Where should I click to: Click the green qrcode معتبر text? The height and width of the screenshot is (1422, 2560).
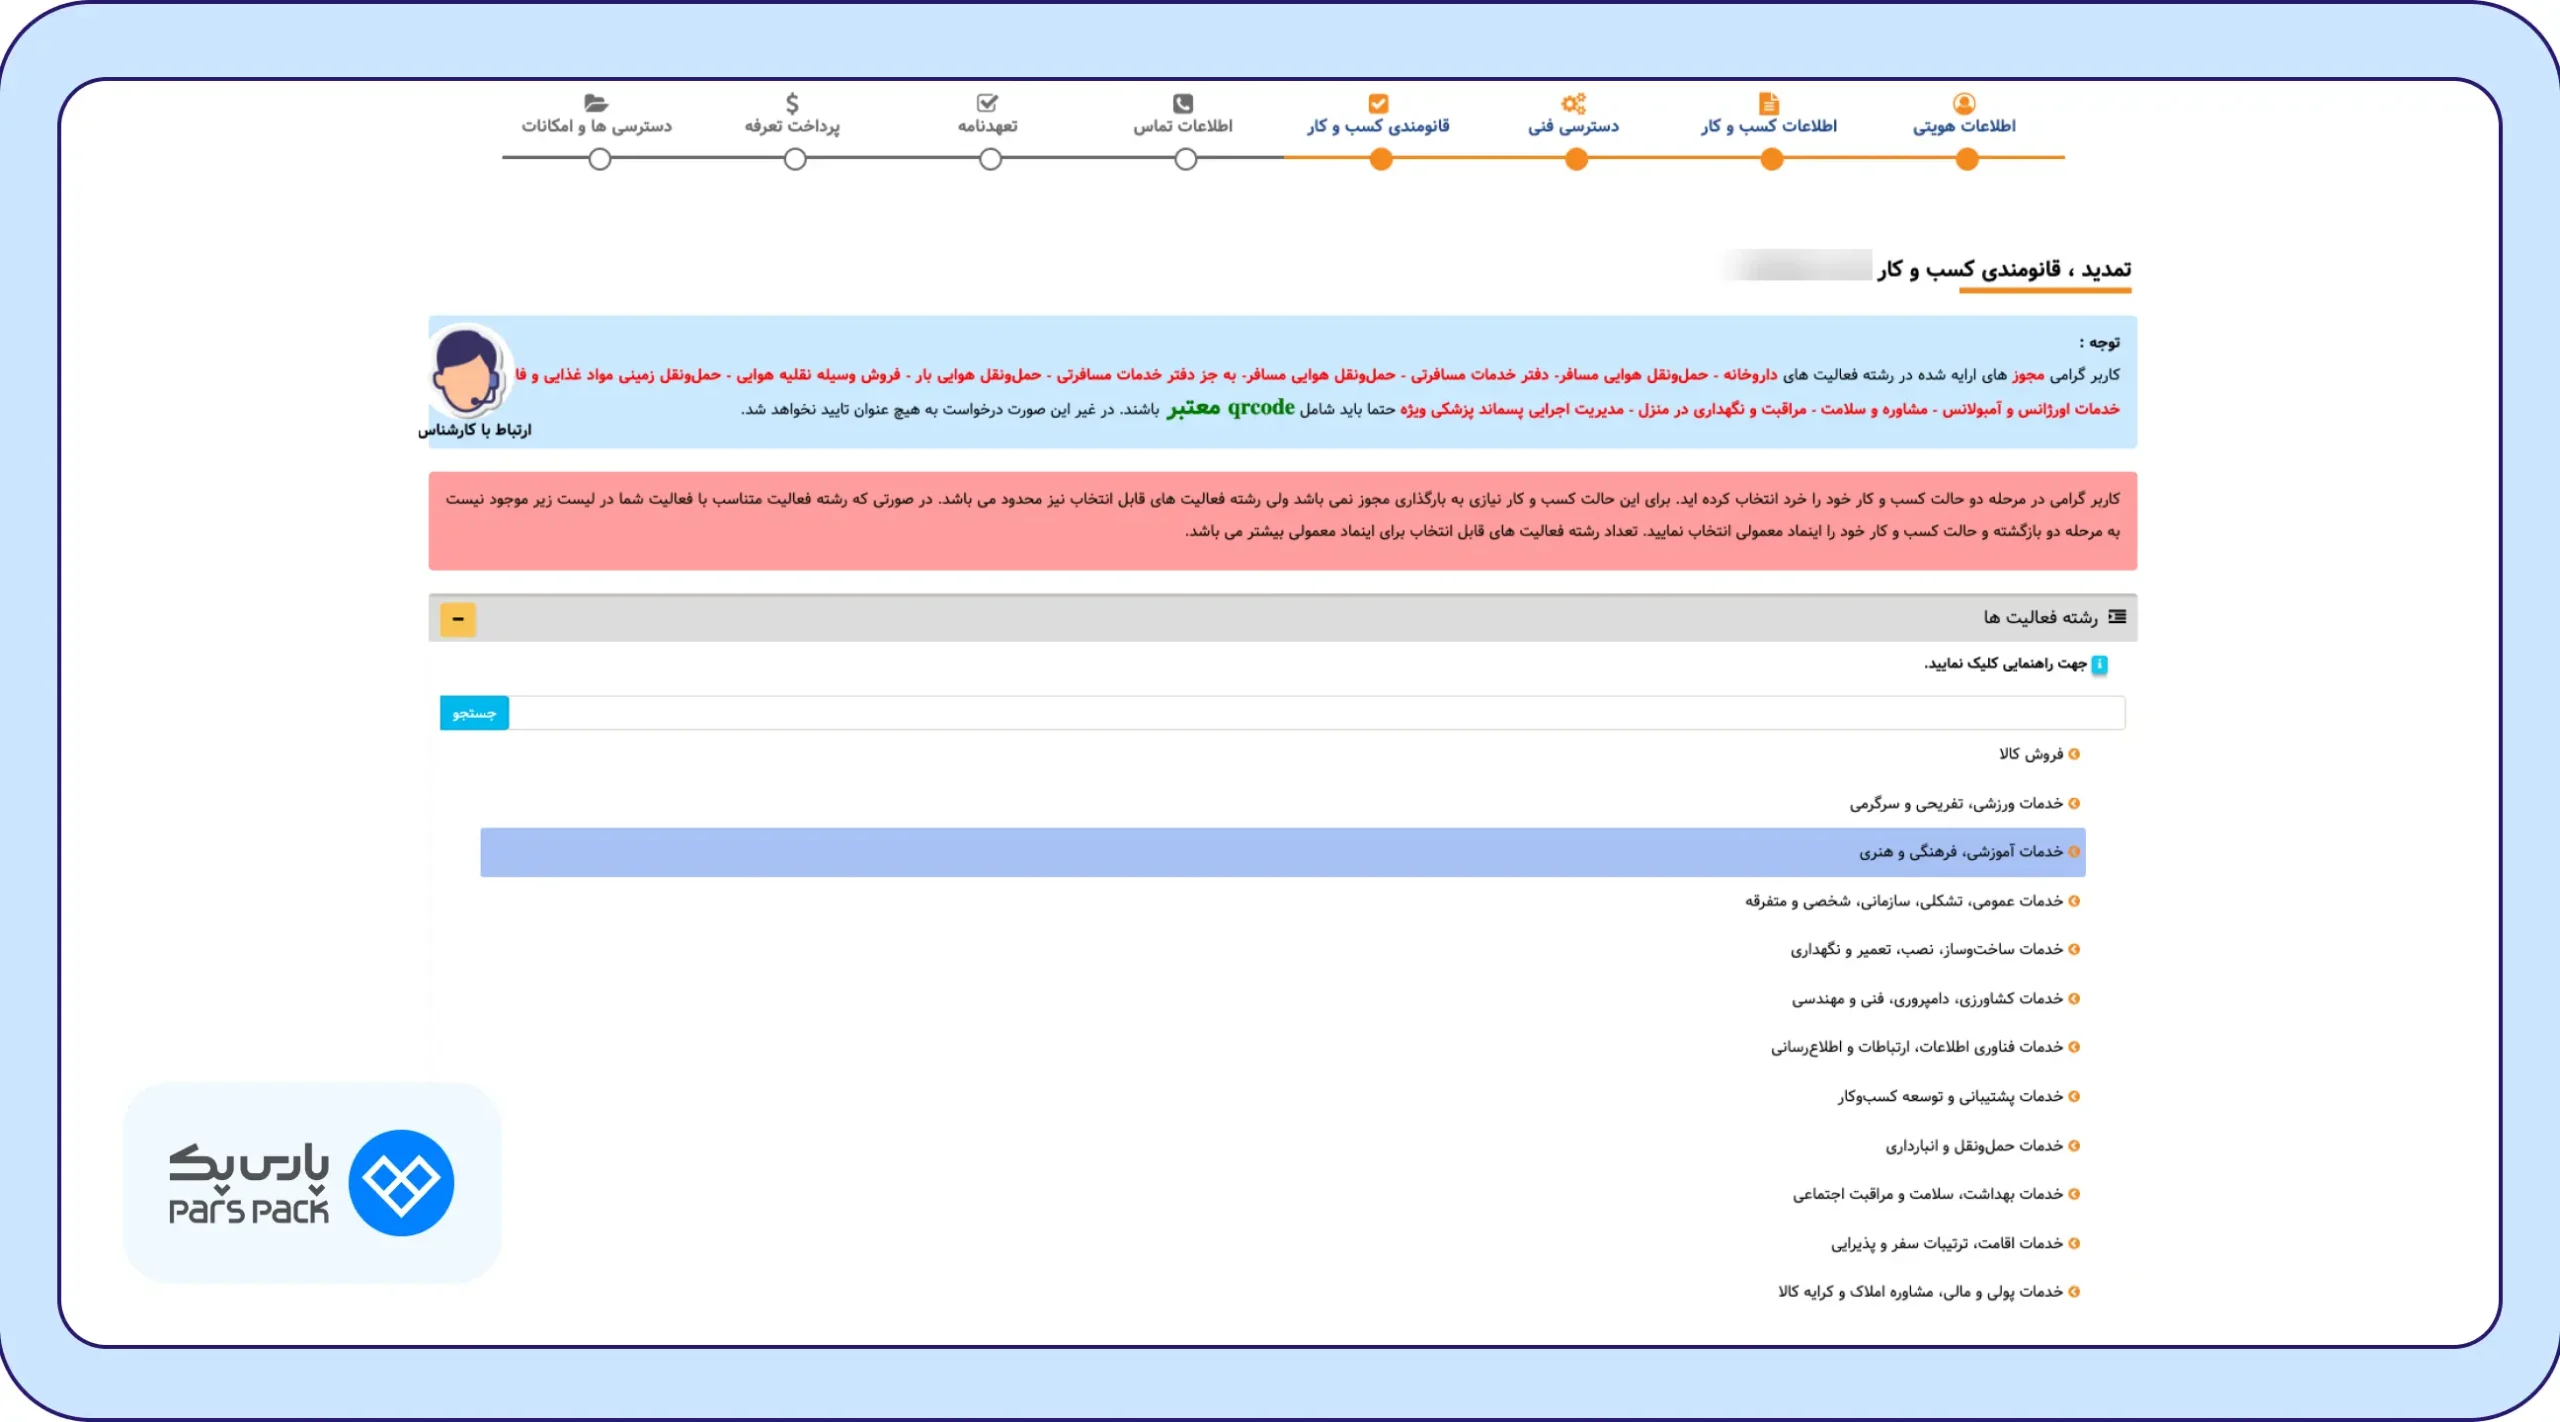click(x=1230, y=408)
